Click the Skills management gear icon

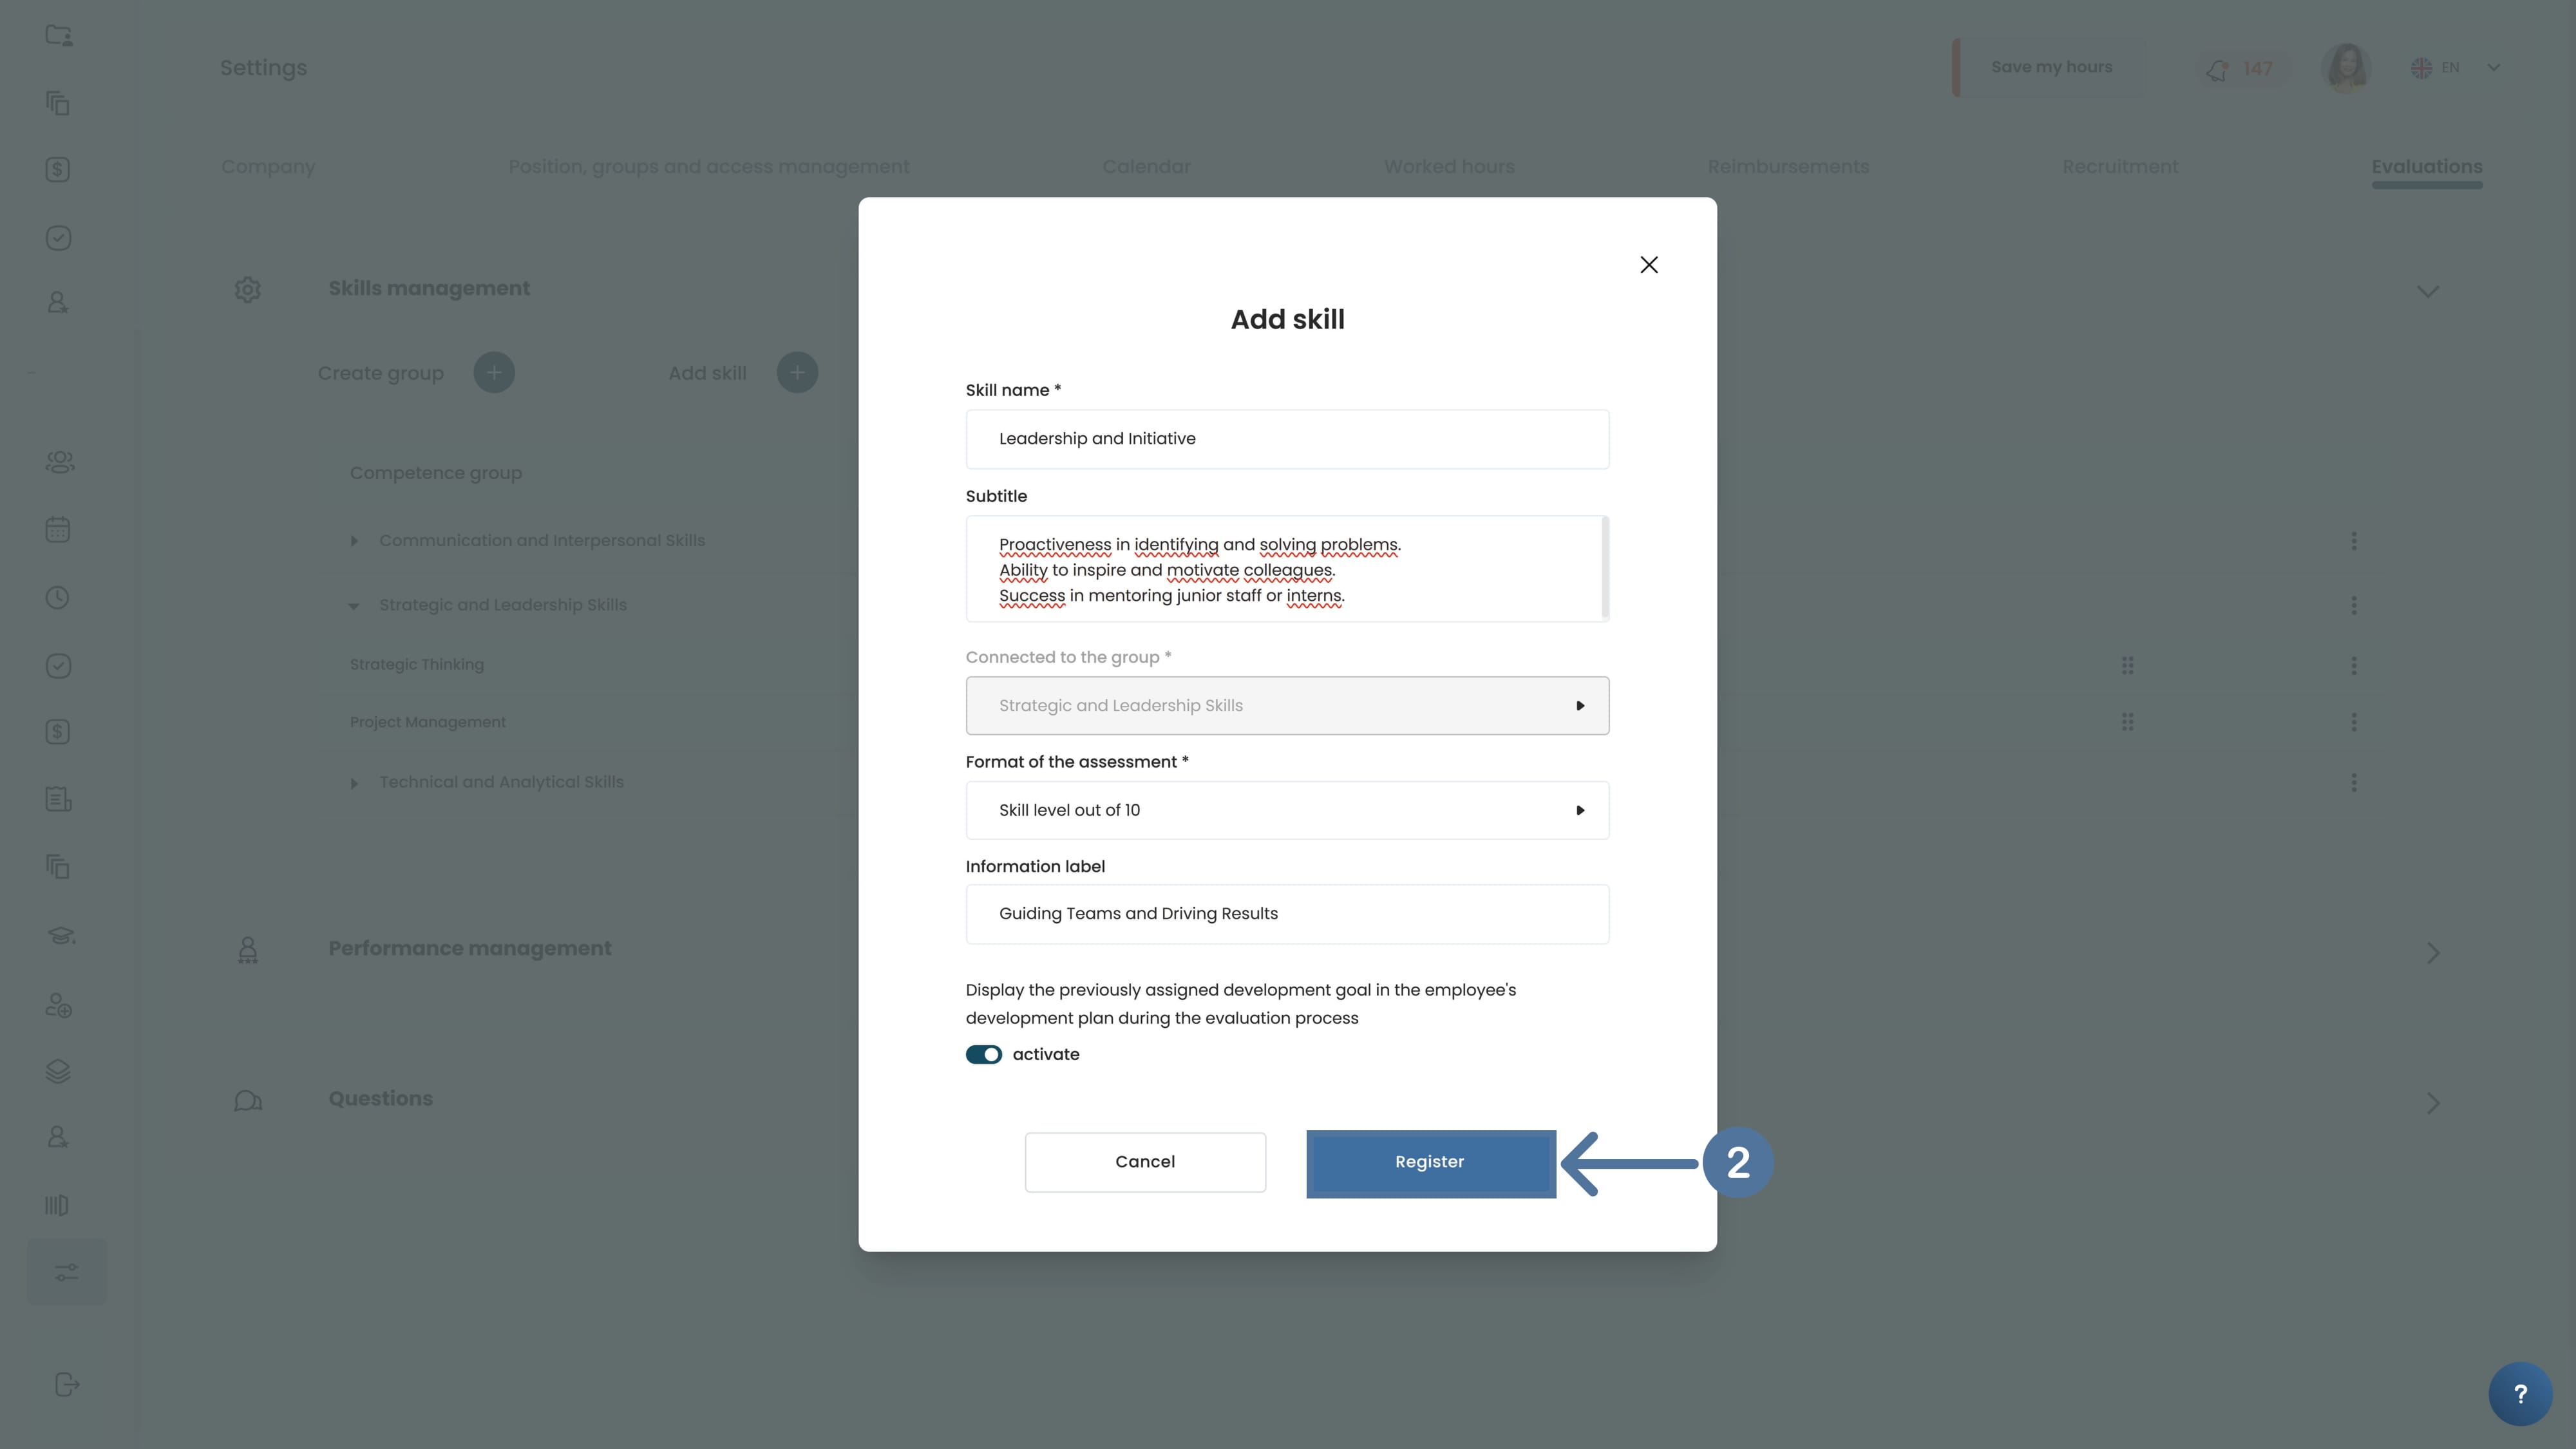tap(248, 290)
